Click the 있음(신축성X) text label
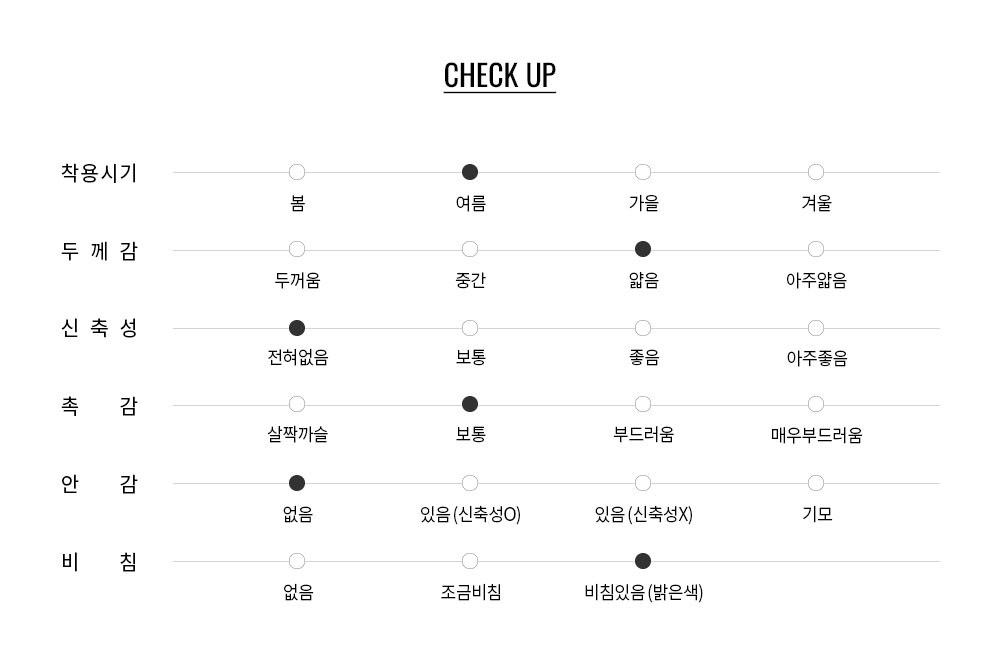The height and width of the screenshot is (661, 1000). tap(643, 514)
